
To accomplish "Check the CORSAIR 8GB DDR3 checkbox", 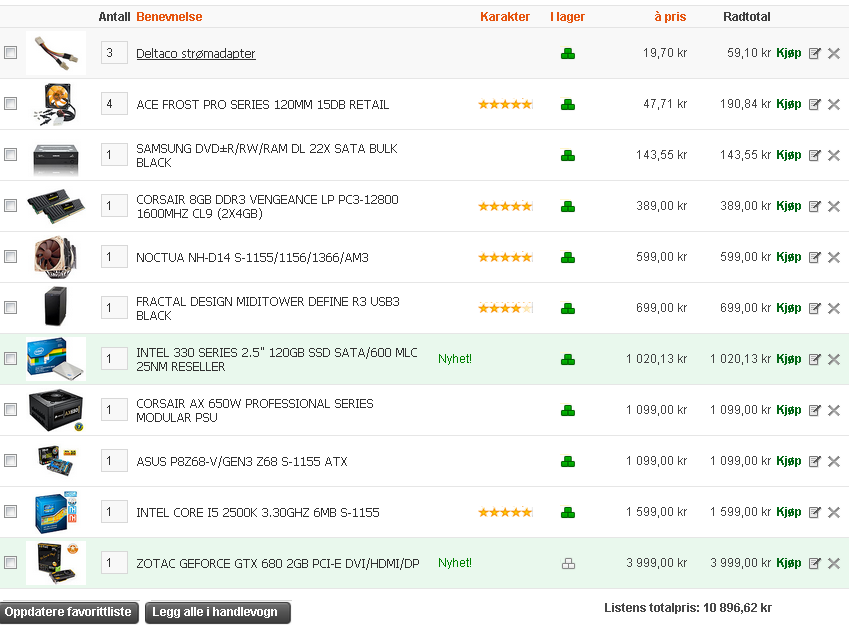I will (10, 205).
